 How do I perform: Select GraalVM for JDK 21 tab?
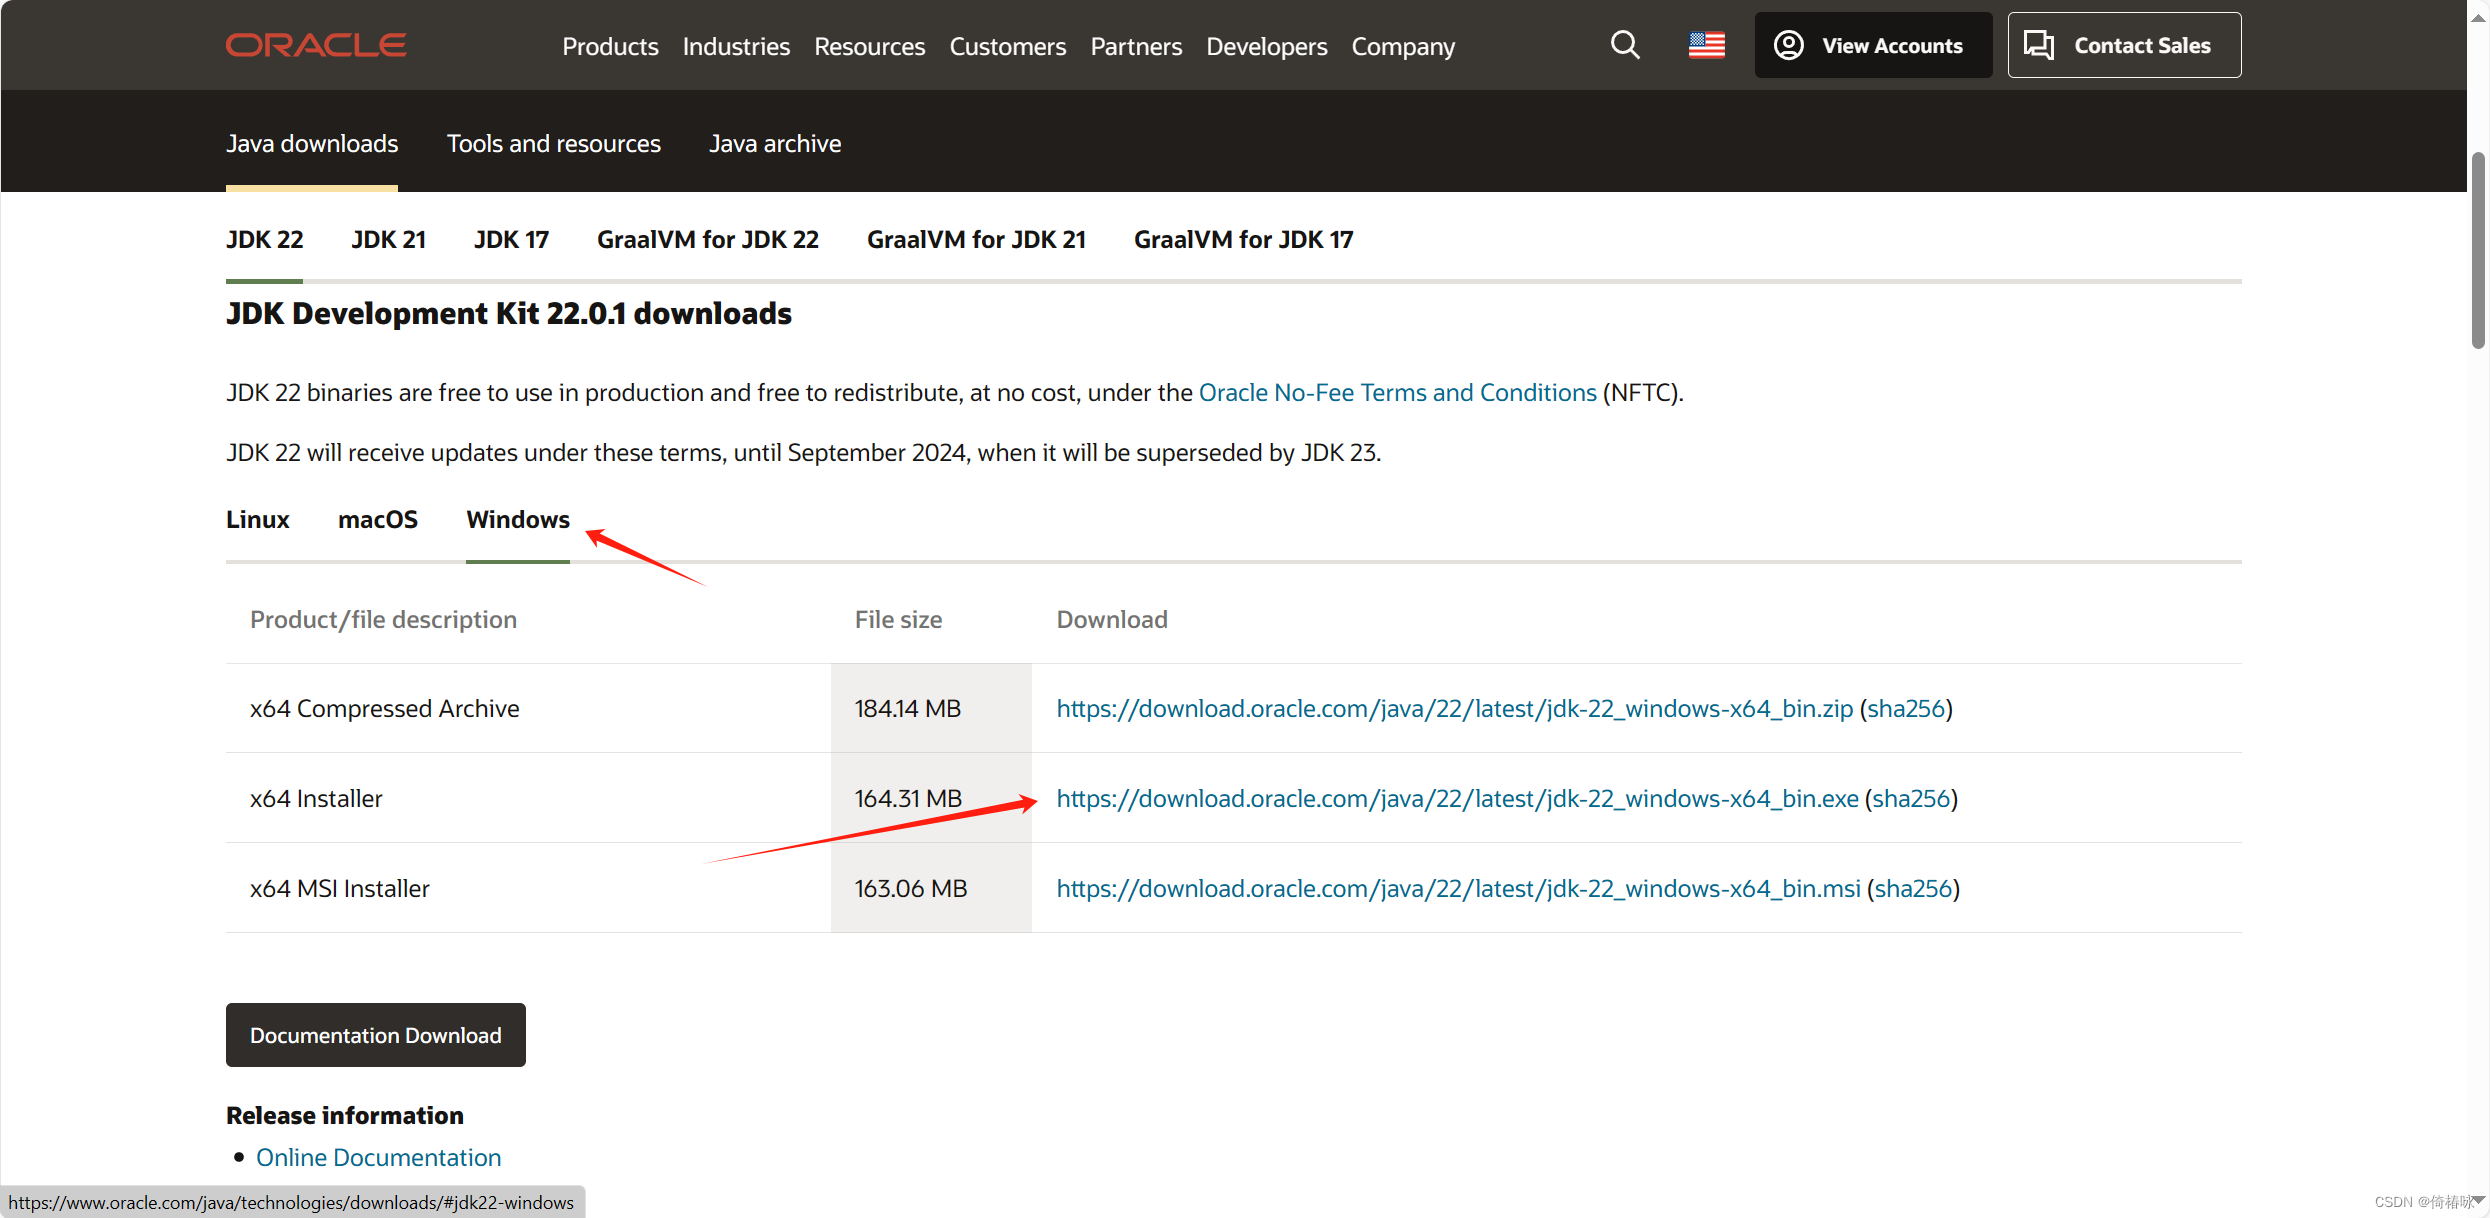point(976,239)
